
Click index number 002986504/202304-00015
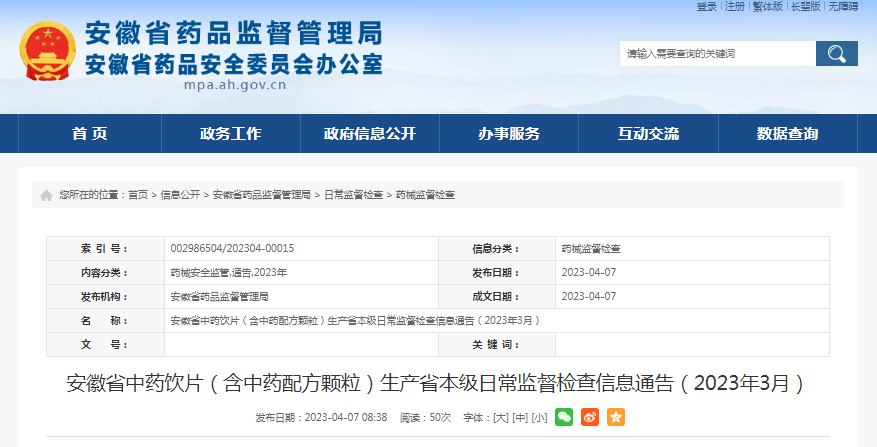point(232,248)
